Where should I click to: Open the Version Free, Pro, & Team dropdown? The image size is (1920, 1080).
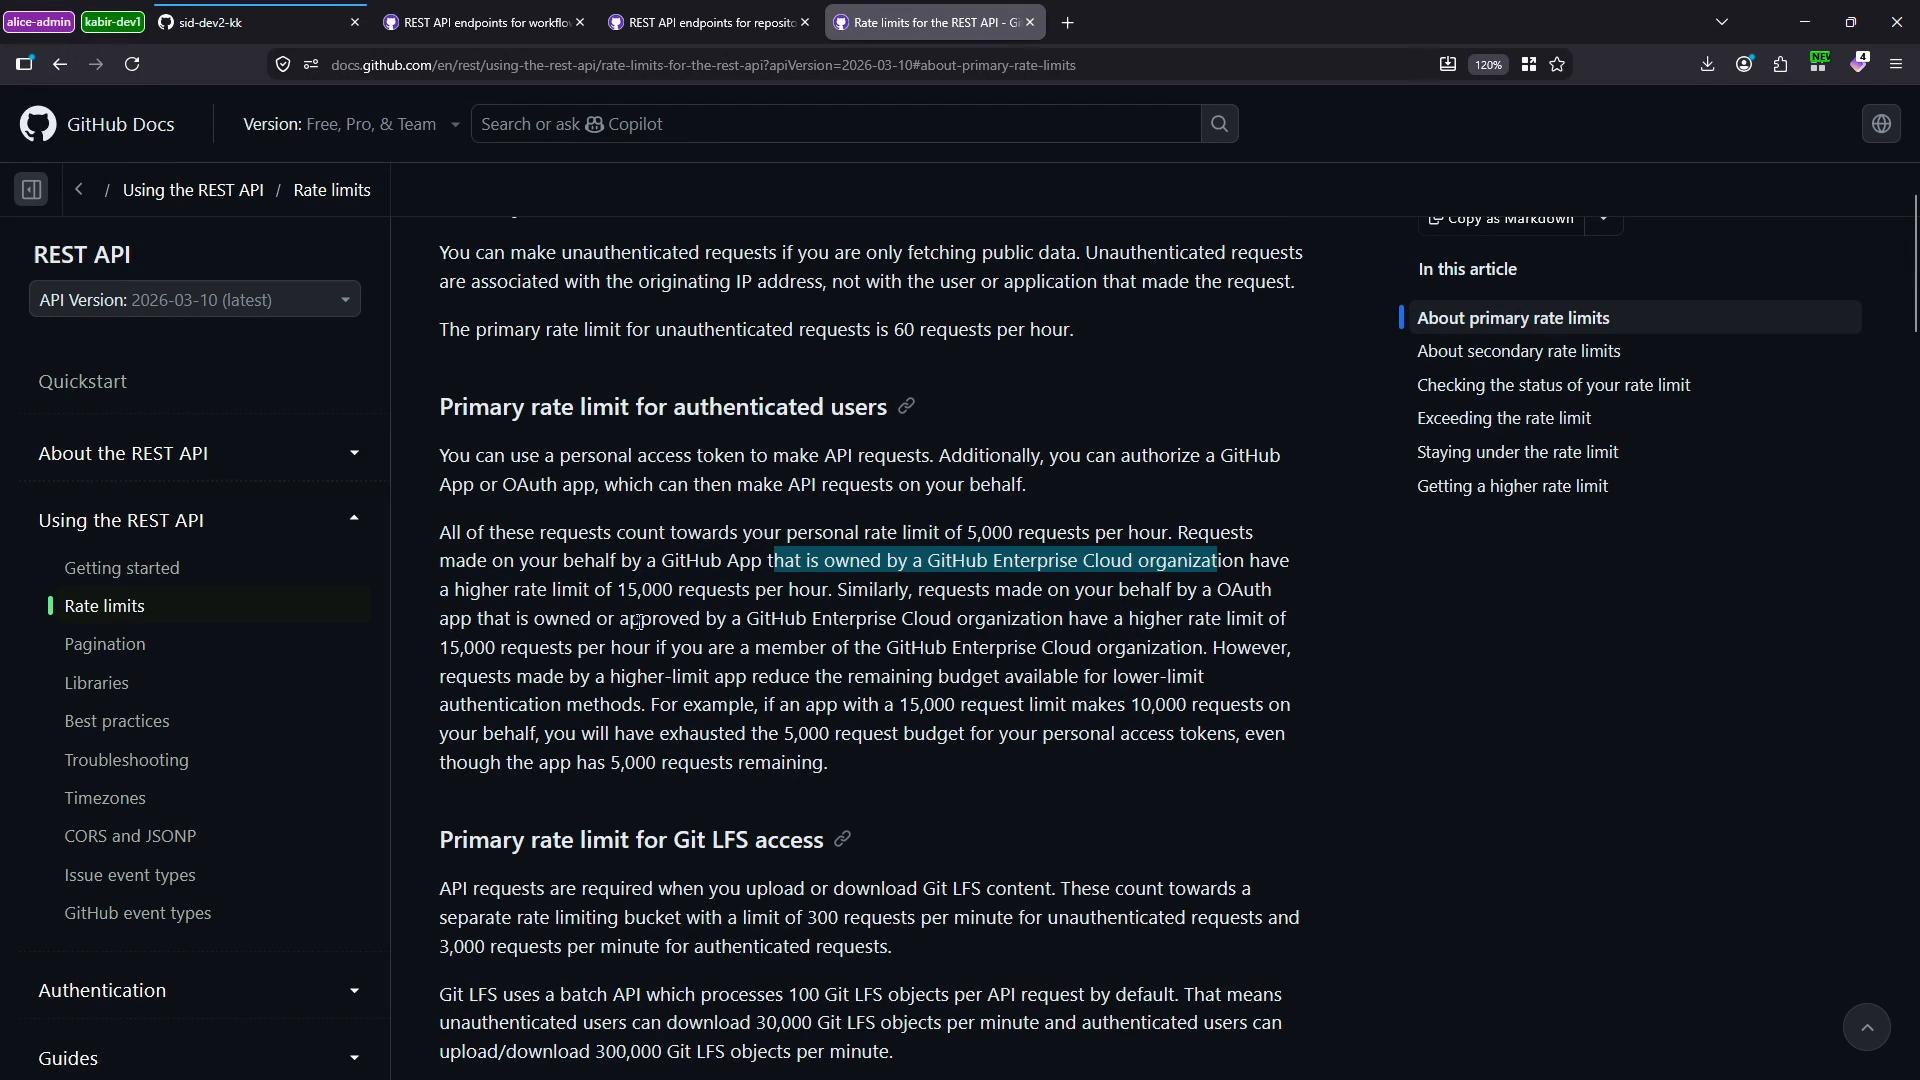click(351, 124)
